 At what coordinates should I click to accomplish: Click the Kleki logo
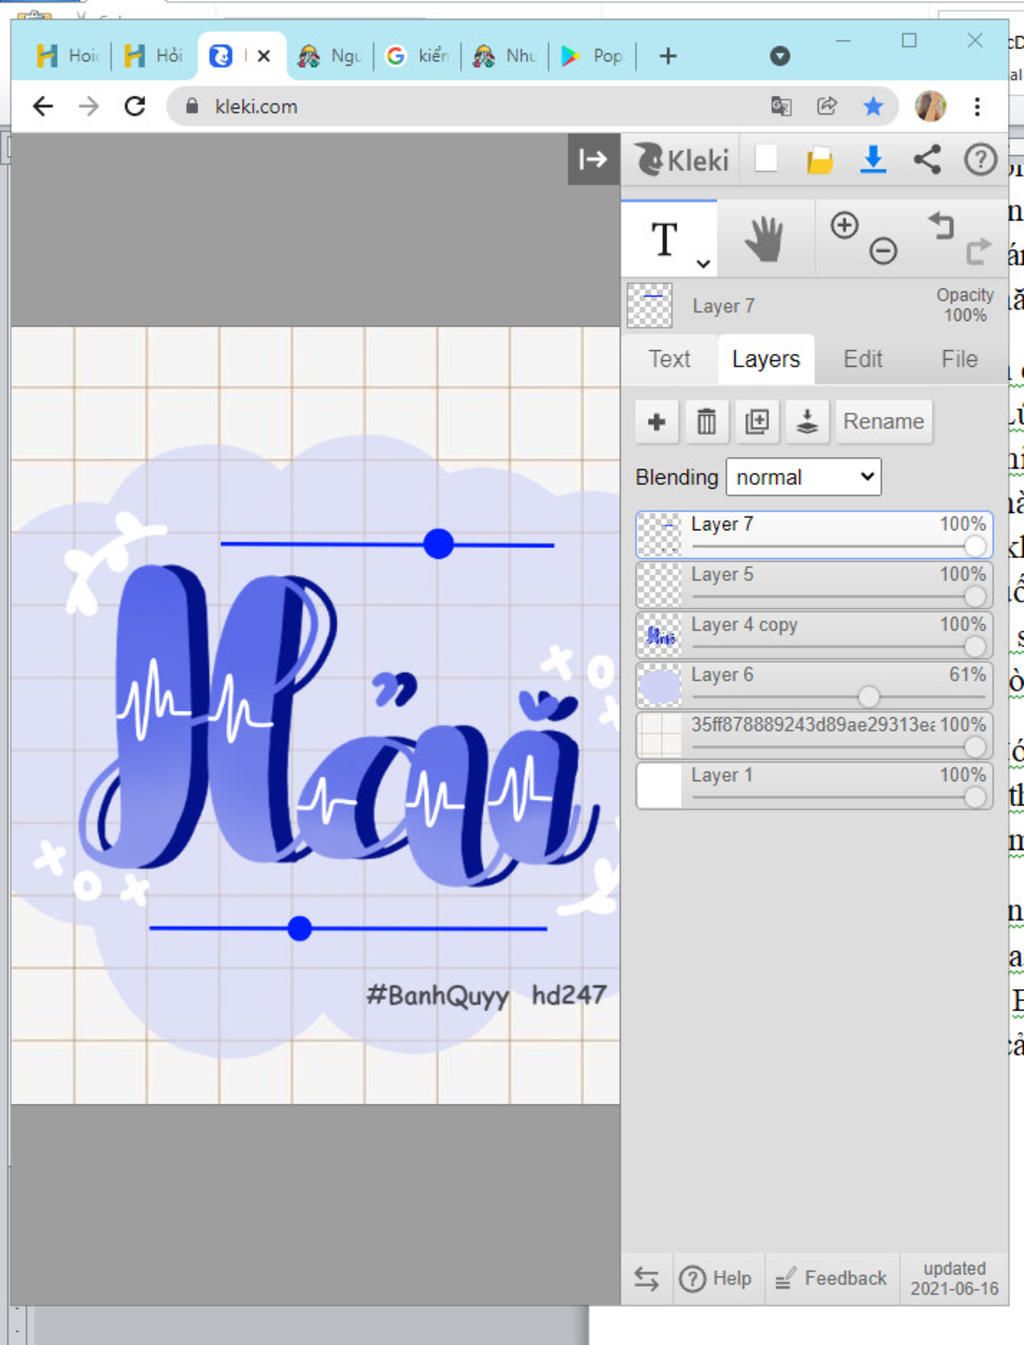(x=683, y=160)
